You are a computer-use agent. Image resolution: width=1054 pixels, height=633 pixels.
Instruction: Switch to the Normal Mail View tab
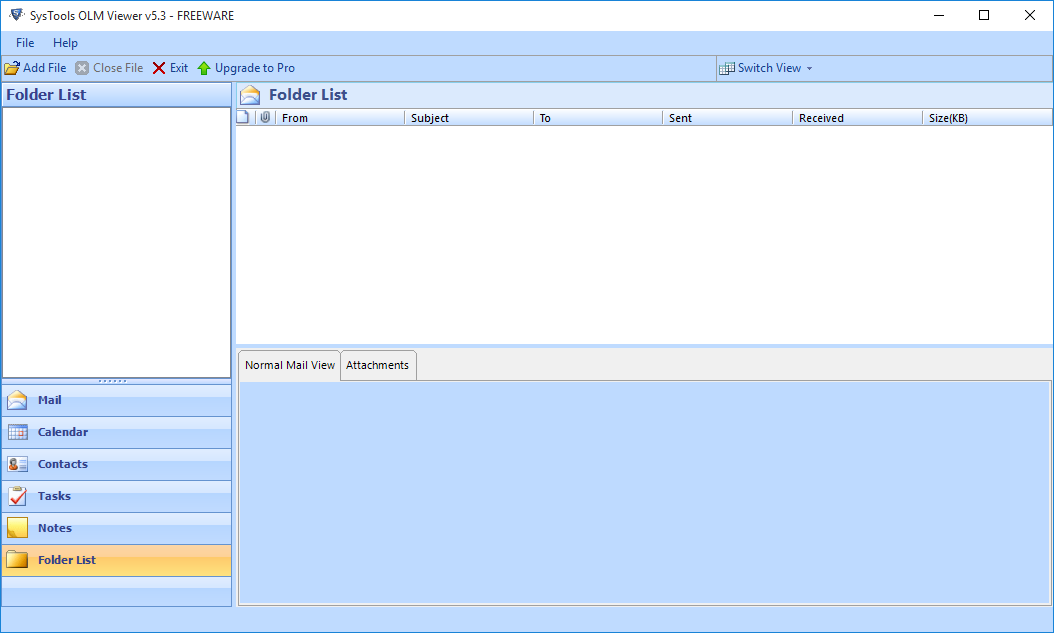pos(290,365)
